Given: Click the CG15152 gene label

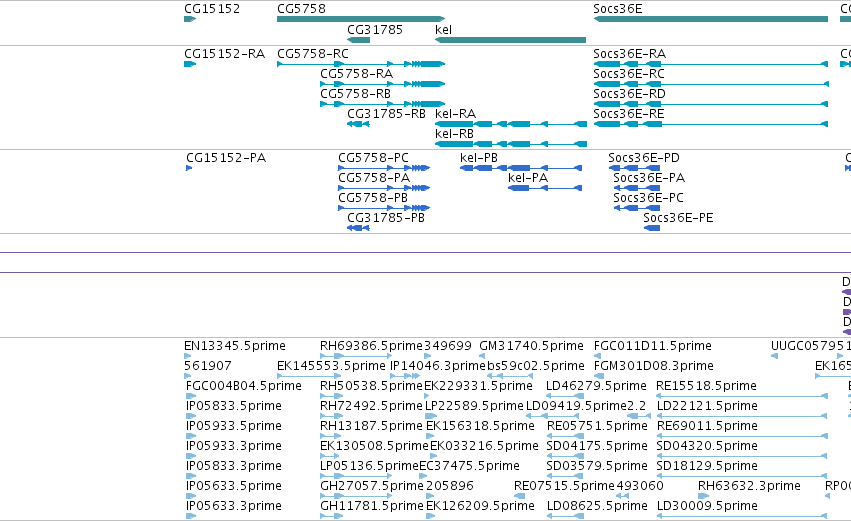Looking at the screenshot, I should 212,9.
